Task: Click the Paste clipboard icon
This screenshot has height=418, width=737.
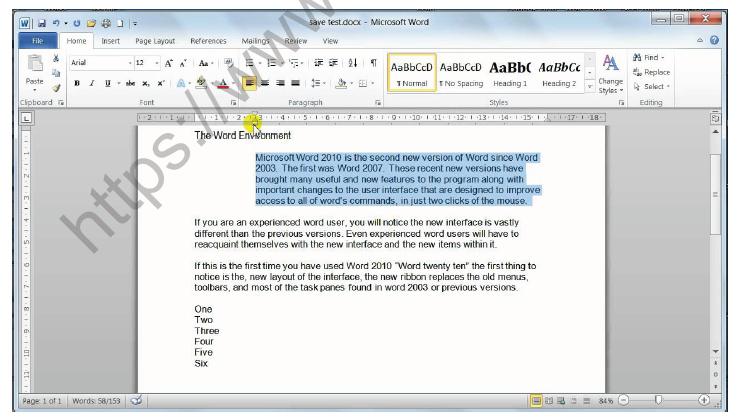Action: pos(35,63)
